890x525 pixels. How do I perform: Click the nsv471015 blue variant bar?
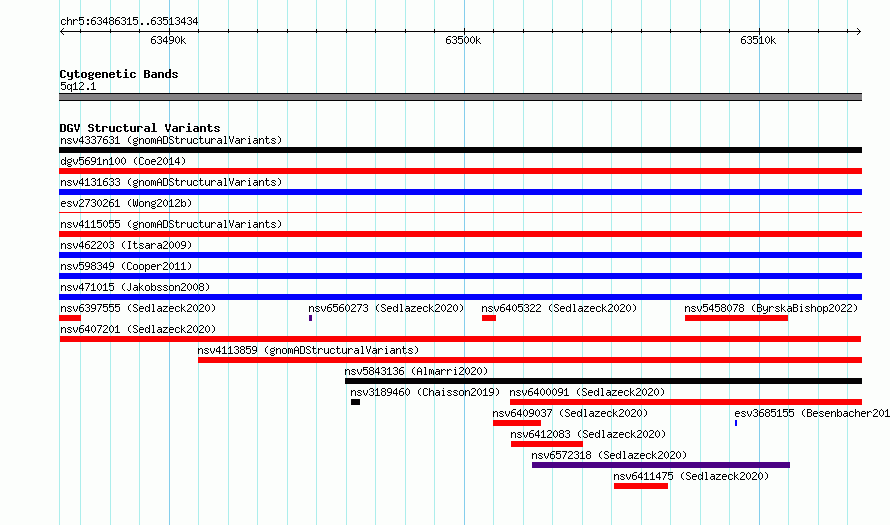point(460,297)
